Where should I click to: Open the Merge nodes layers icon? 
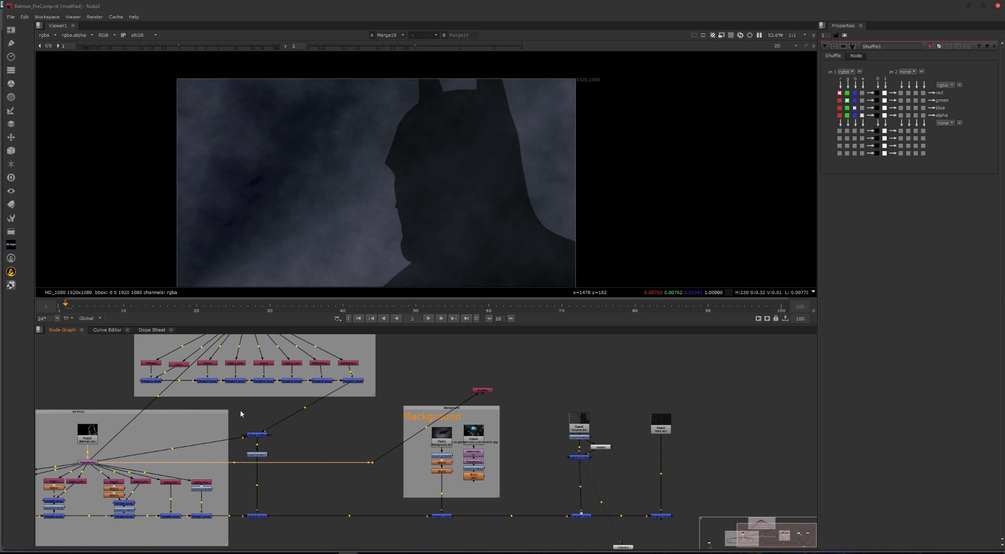pyautogui.click(x=11, y=124)
